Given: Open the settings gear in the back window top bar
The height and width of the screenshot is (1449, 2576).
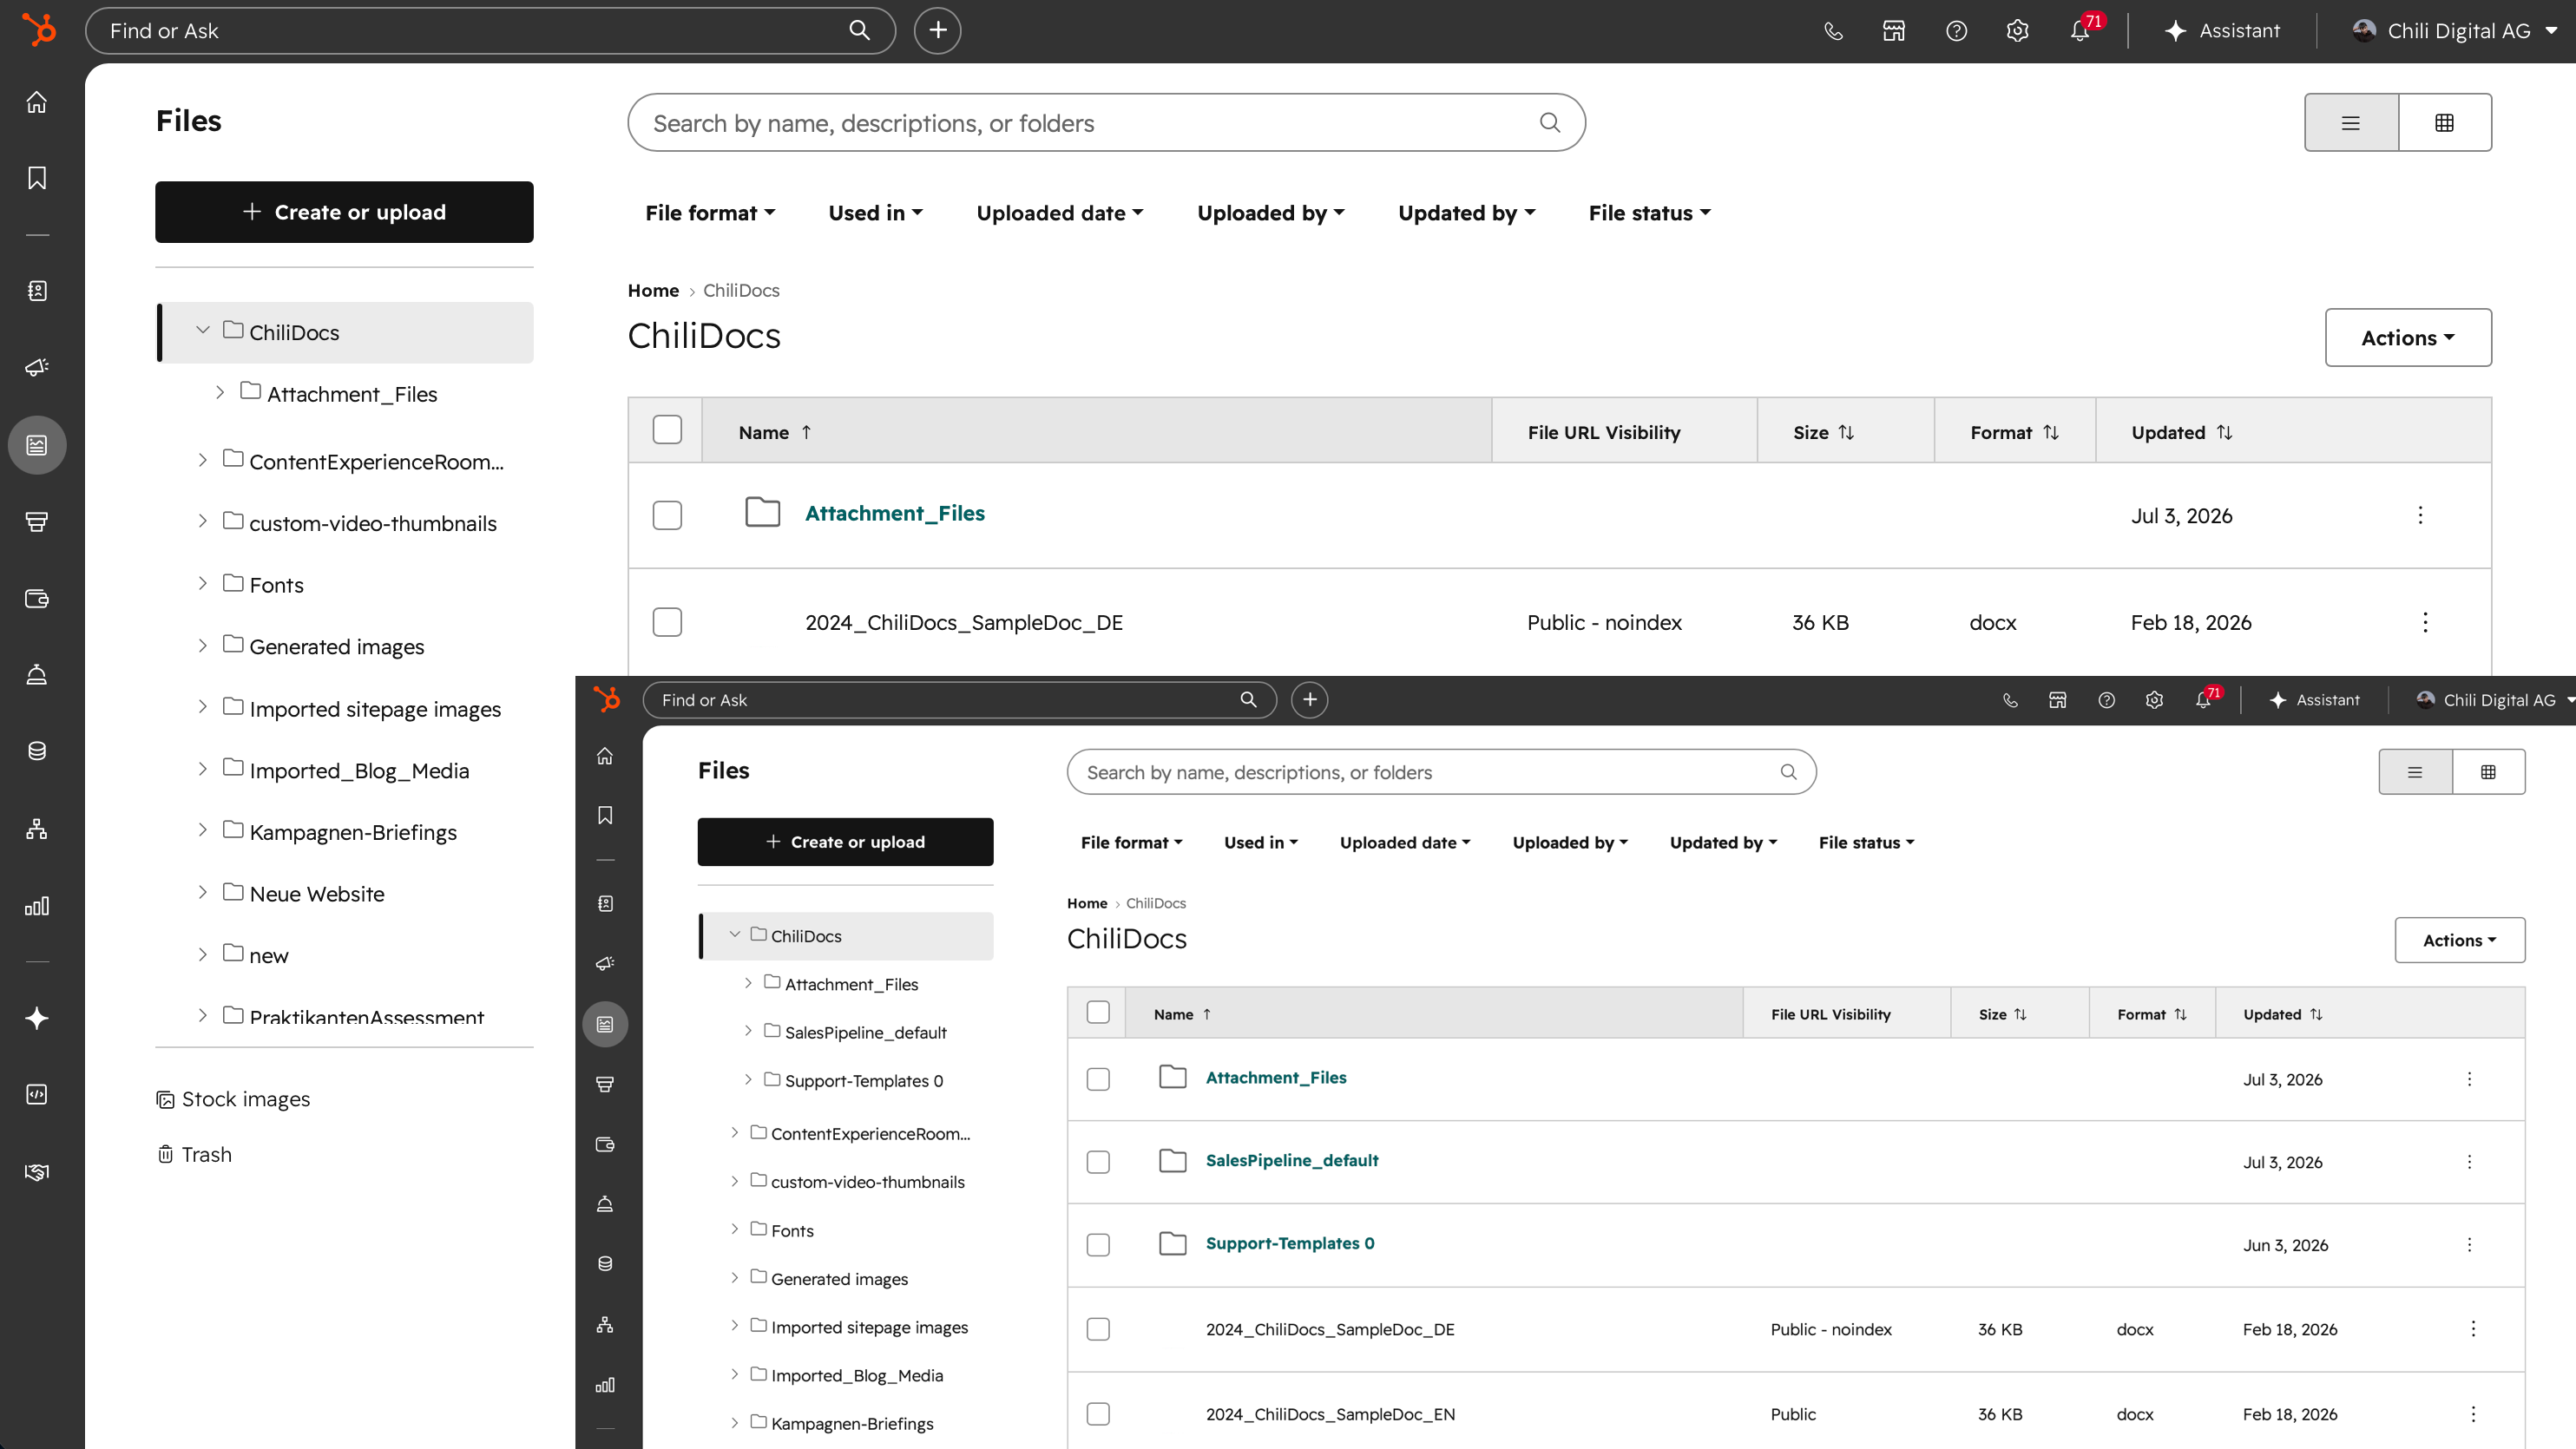Looking at the screenshot, I should coord(2017,31).
